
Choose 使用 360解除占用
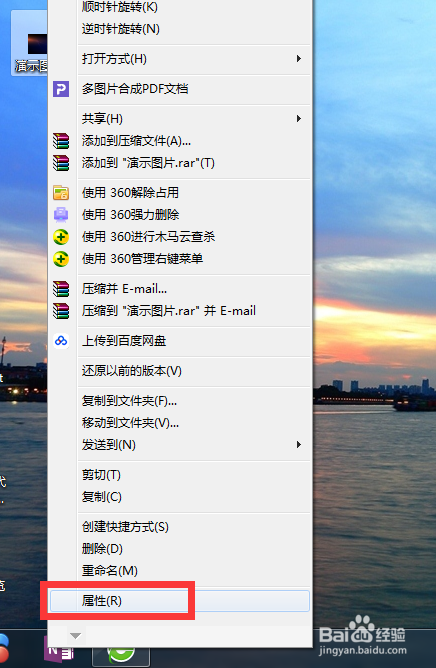pyautogui.click(x=130, y=193)
